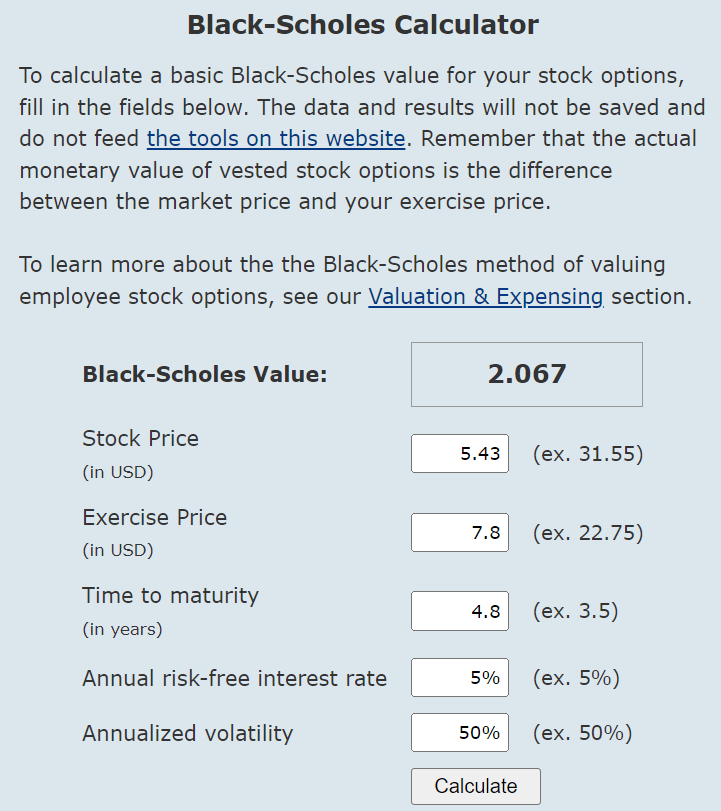Click the Stock Price label text
The height and width of the screenshot is (811, 721).
(x=141, y=439)
